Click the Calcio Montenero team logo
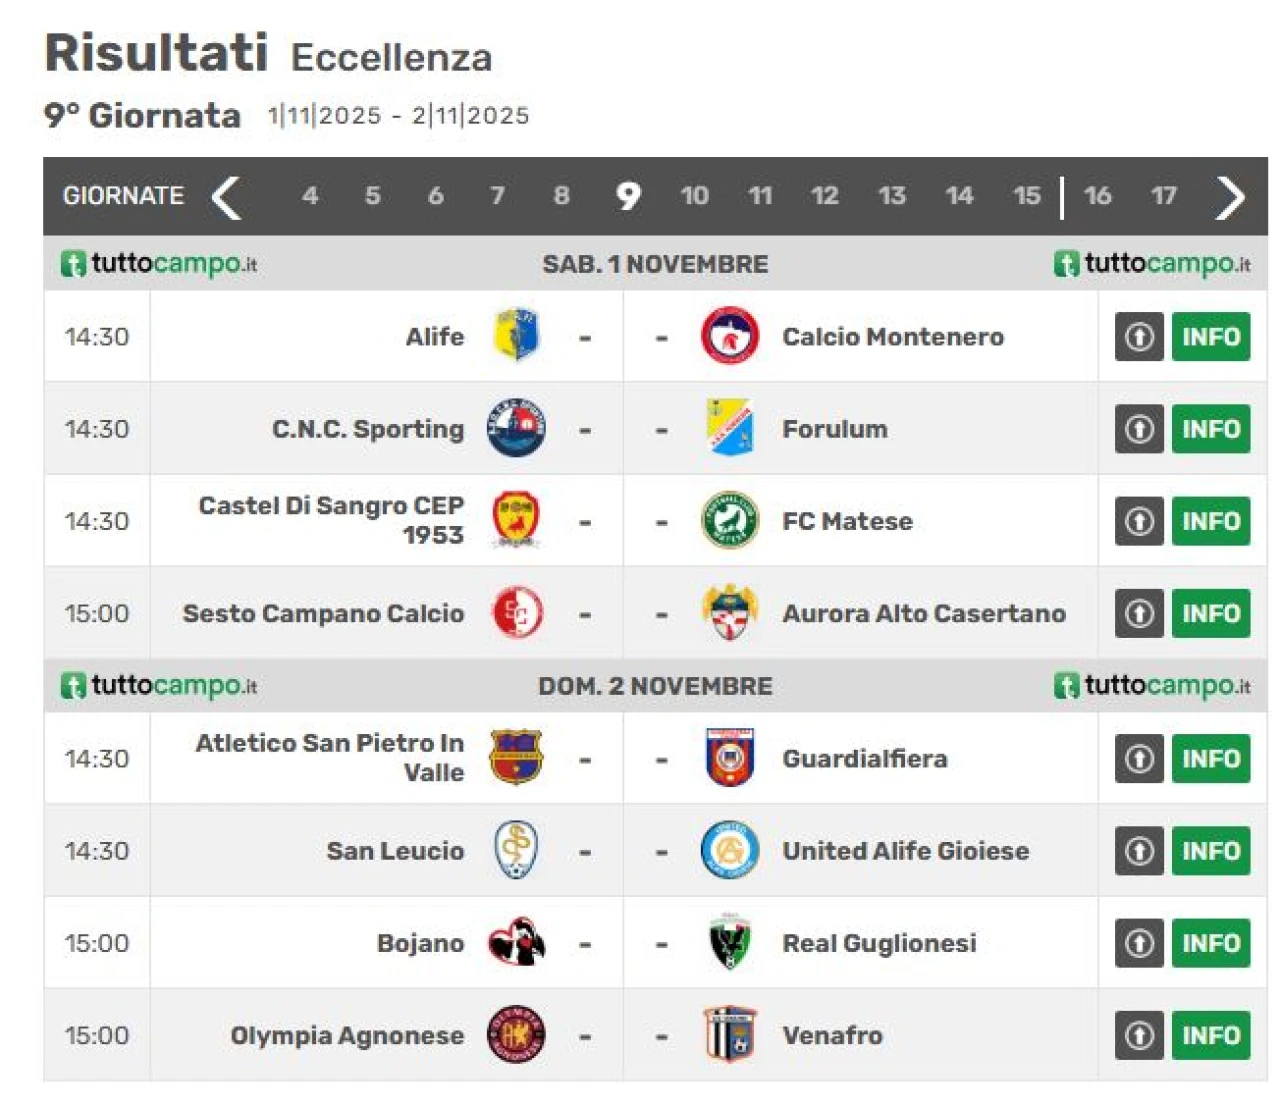Viewport: 1280px width, 1107px height. pos(729,336)
